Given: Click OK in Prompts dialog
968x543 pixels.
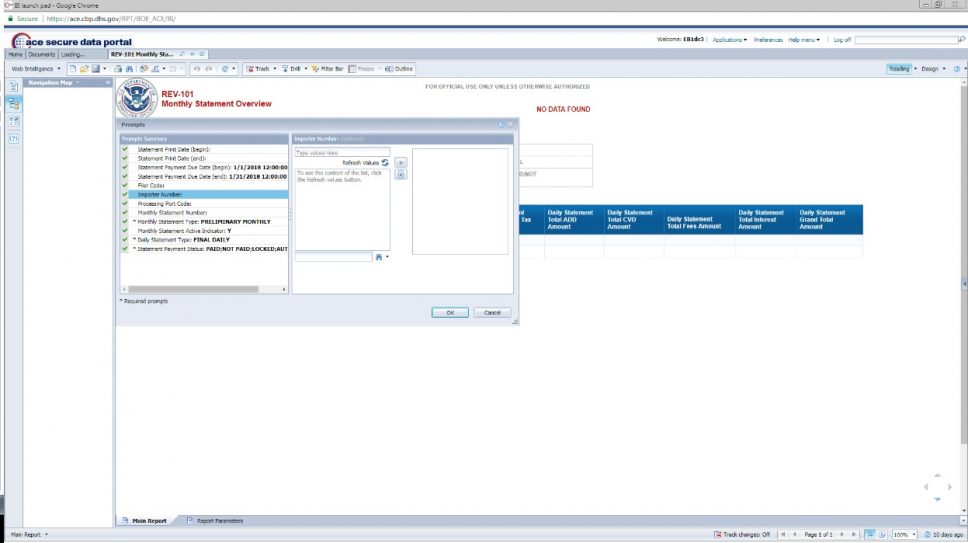Looking at the screenshot, I should click(x=450, y=313).
